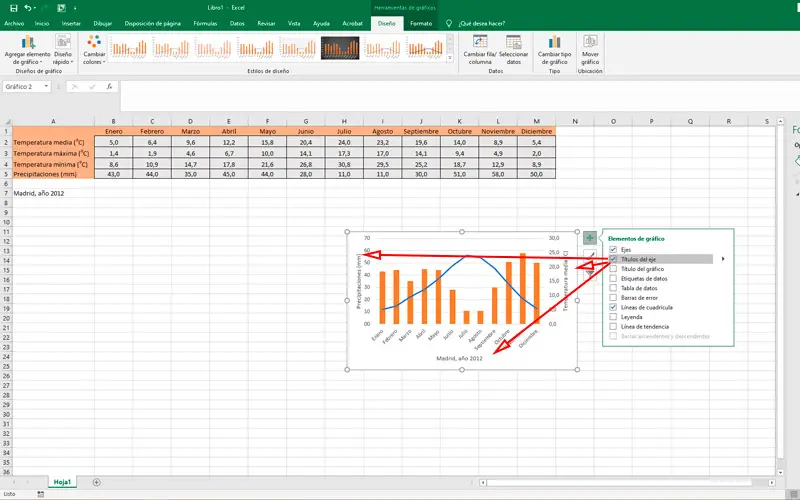Click the 'Septiembre' header cell

click(421, 131)
